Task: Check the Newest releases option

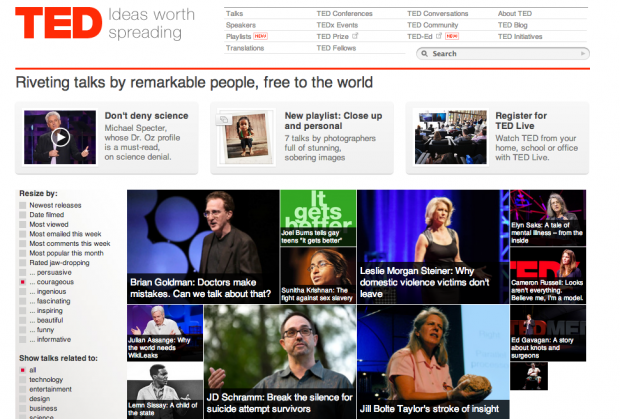Action: (x=23, y=206)
